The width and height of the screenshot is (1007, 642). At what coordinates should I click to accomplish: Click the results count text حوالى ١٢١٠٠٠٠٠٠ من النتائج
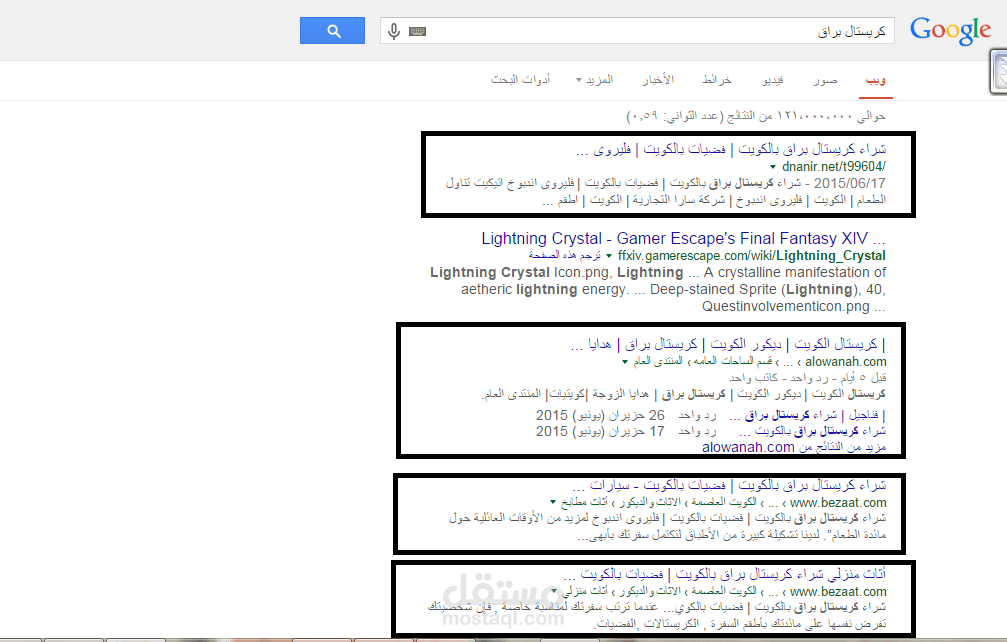756,116
